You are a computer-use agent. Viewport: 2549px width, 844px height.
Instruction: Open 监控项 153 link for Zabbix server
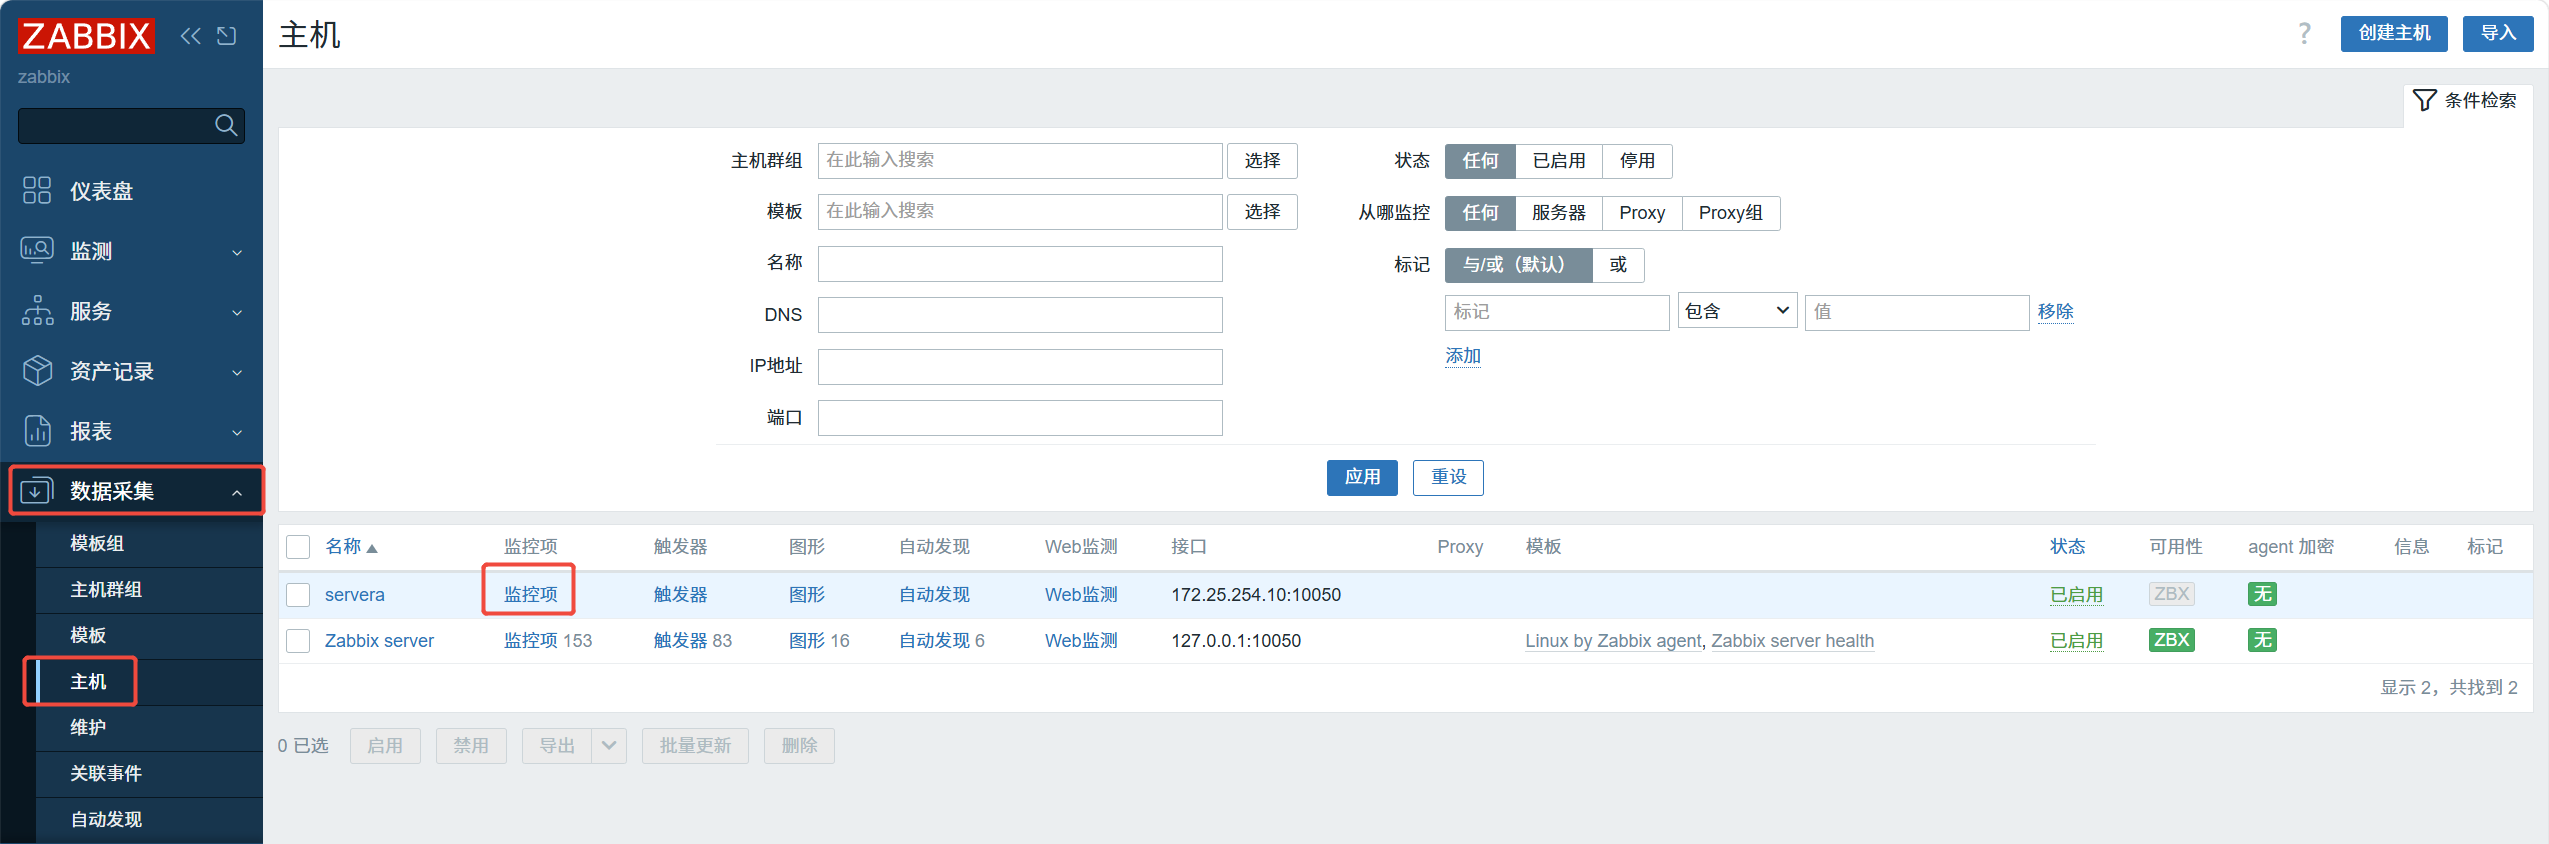point(548,641)
